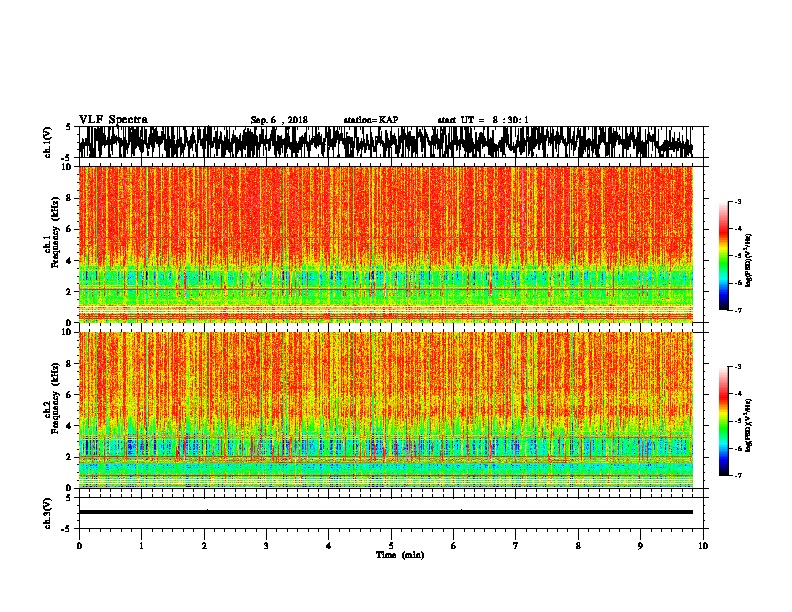Select the "start UT = 8 :30: 1" text
This screenshot has width=792, height=612.
click(483, 120)
